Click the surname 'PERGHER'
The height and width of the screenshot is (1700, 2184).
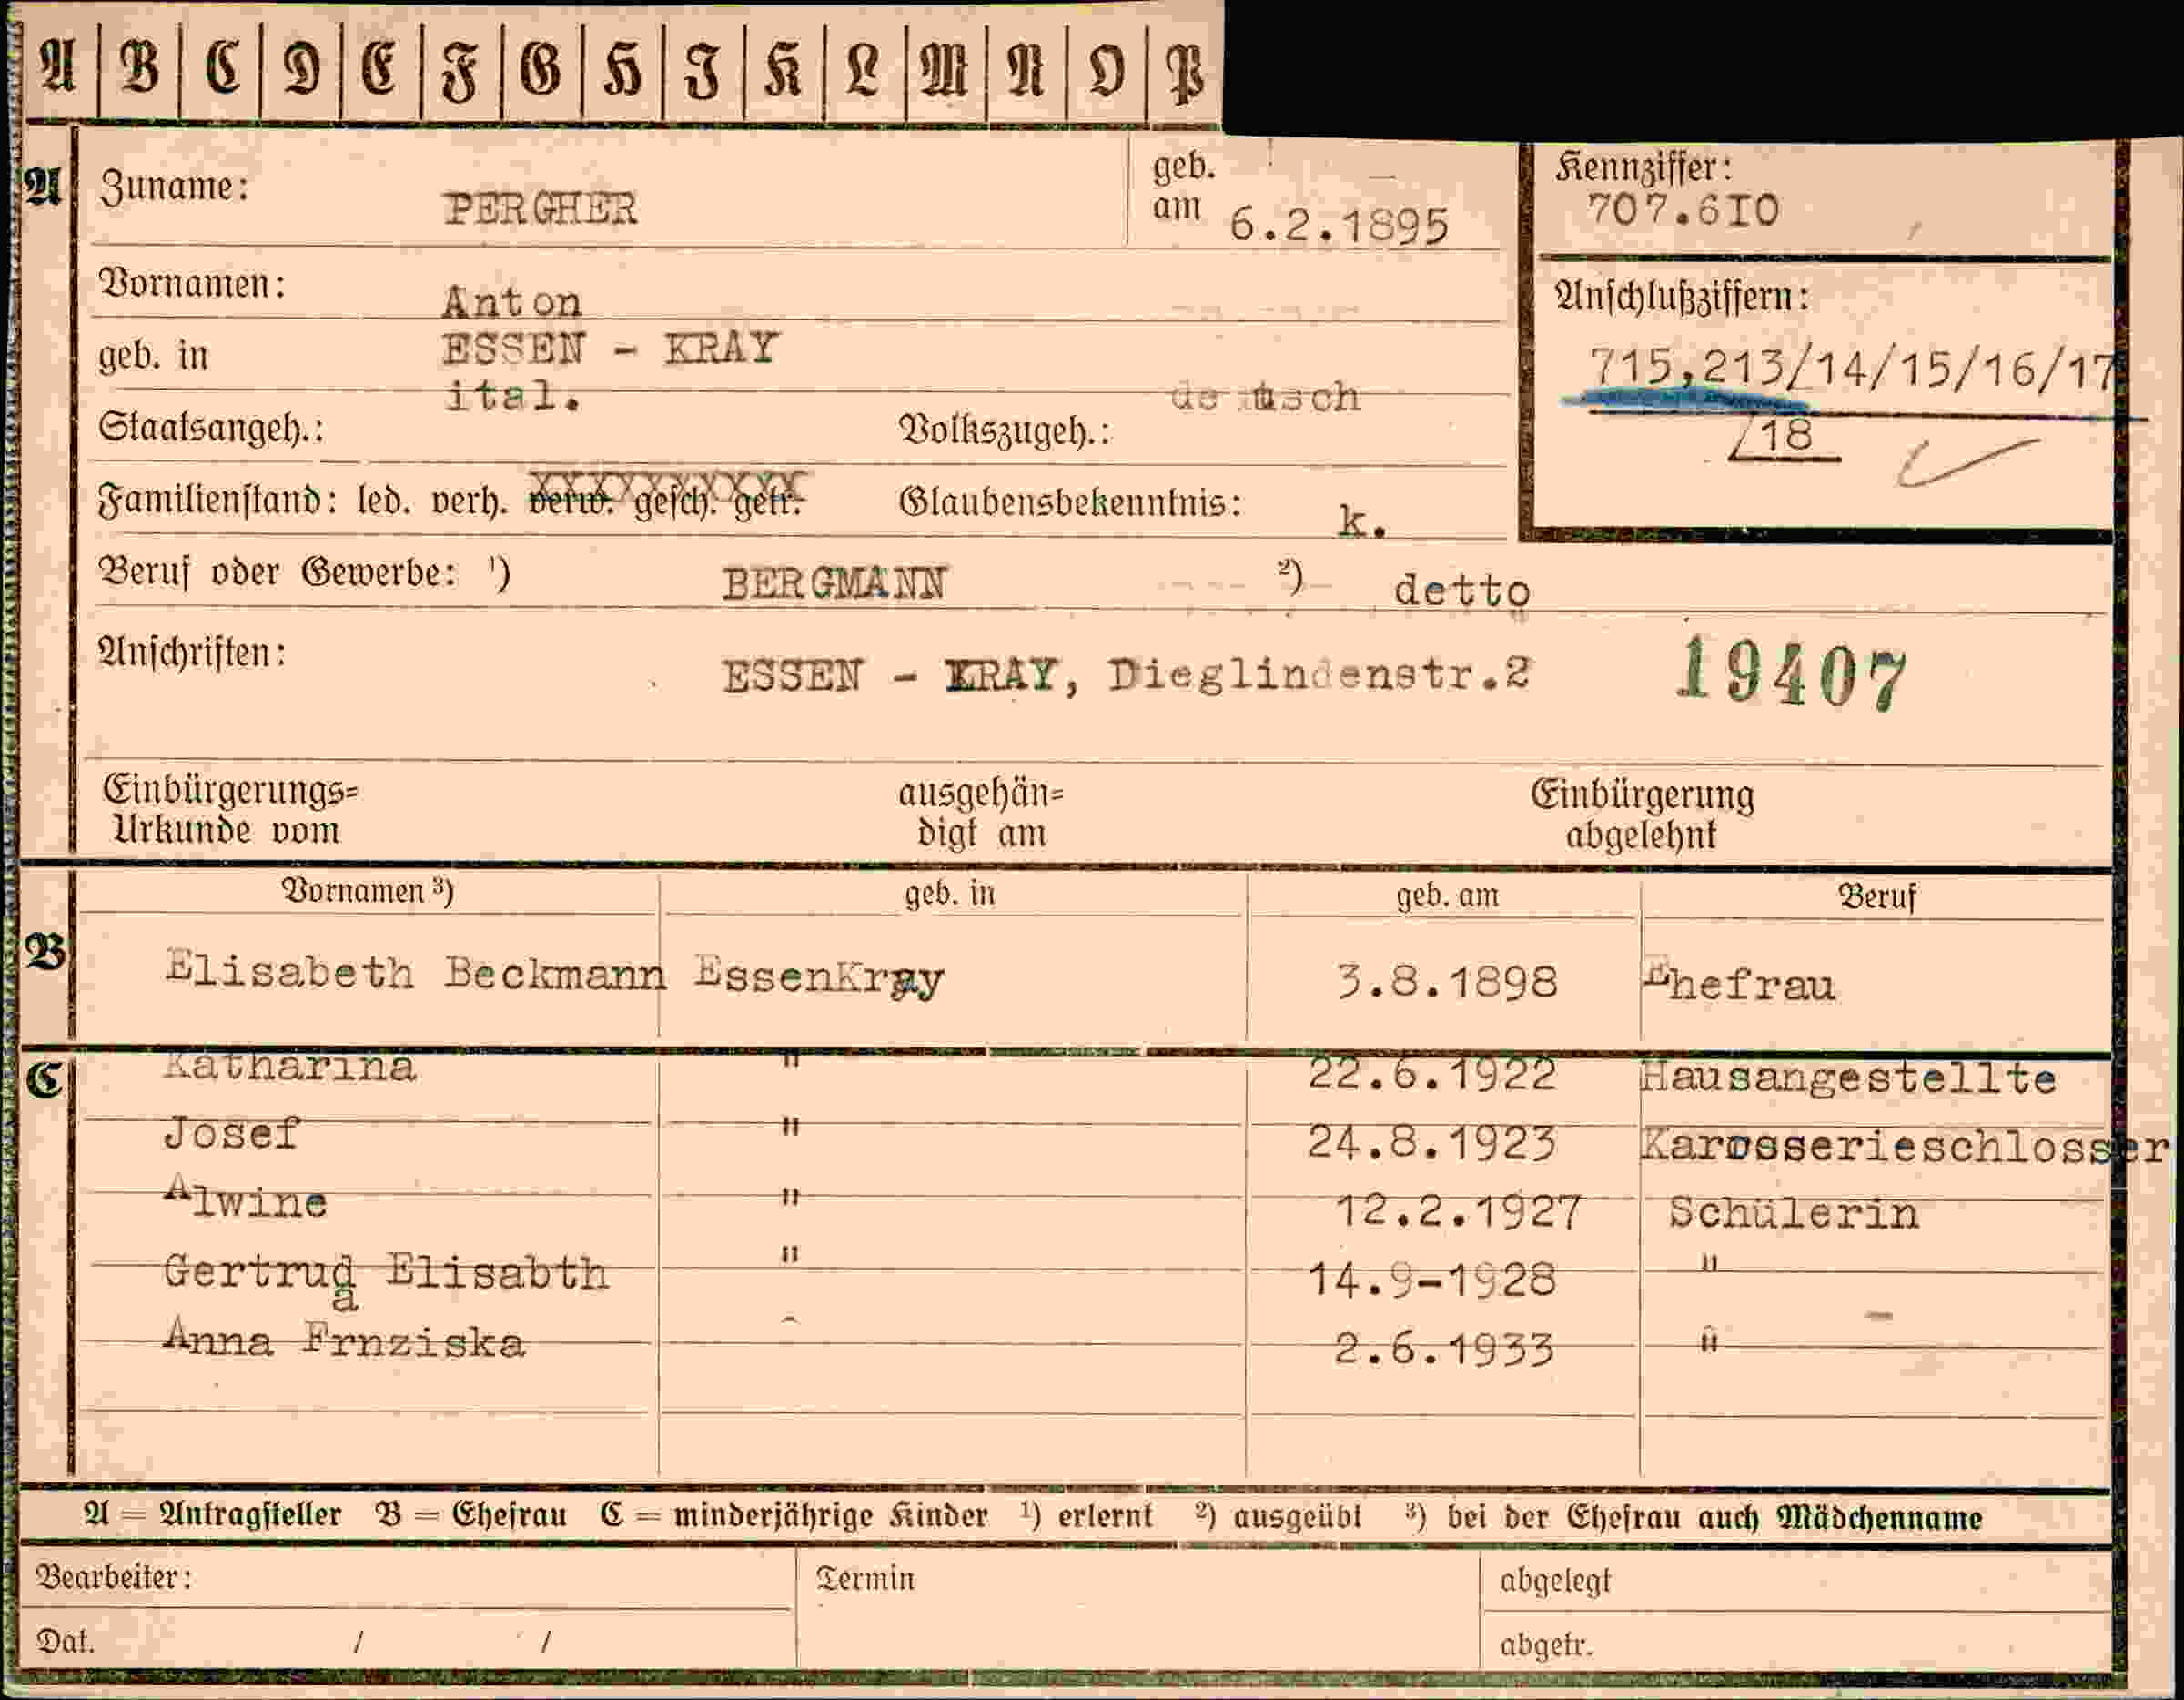coord(541,208)
